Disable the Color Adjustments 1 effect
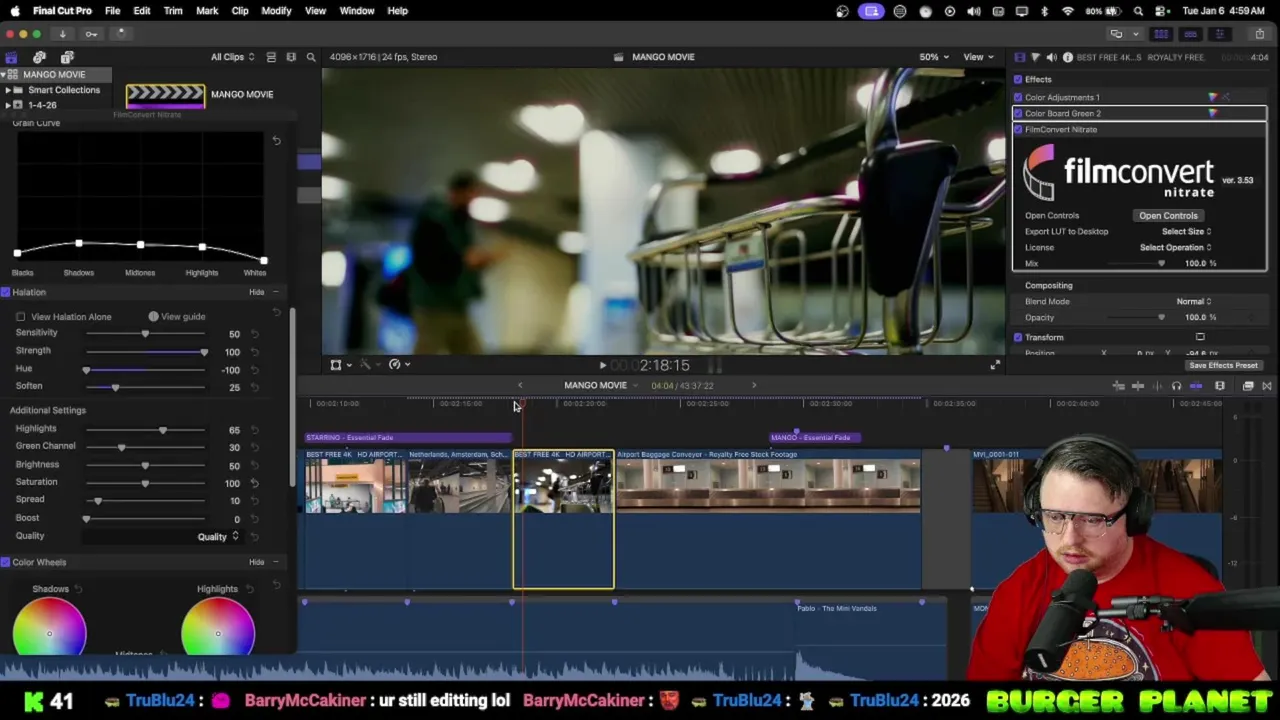Screen dimensions: 1280x720 pos(1018,97)
